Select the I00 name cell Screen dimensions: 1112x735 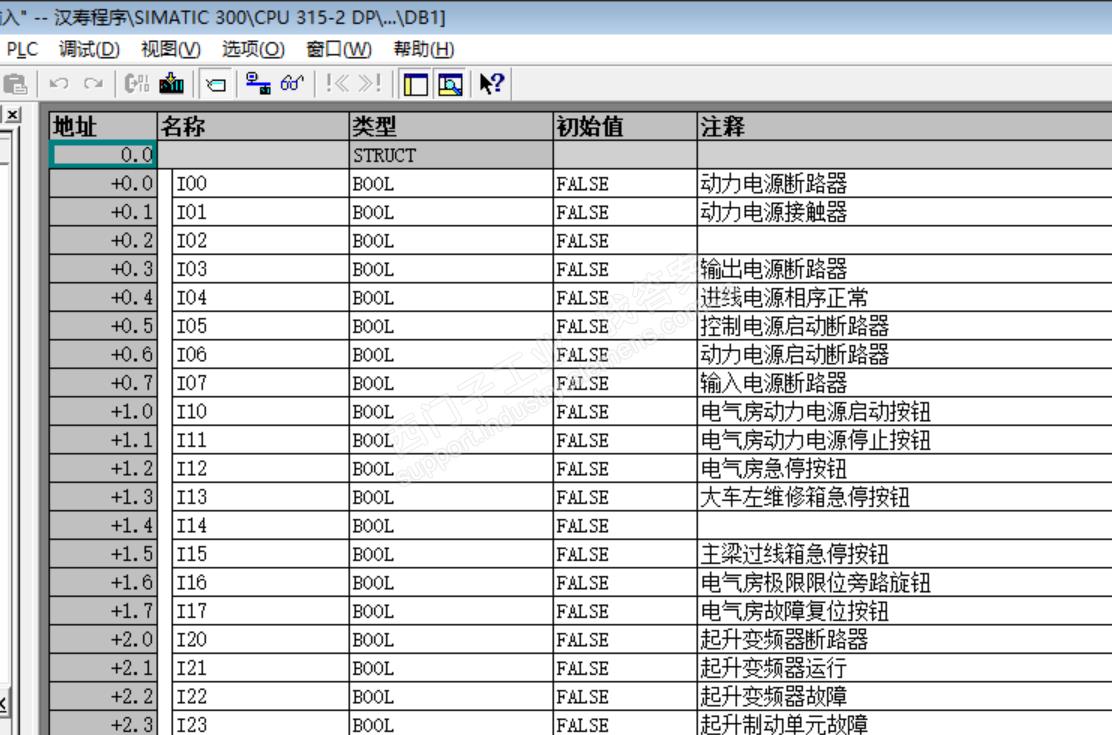point(260,184)
